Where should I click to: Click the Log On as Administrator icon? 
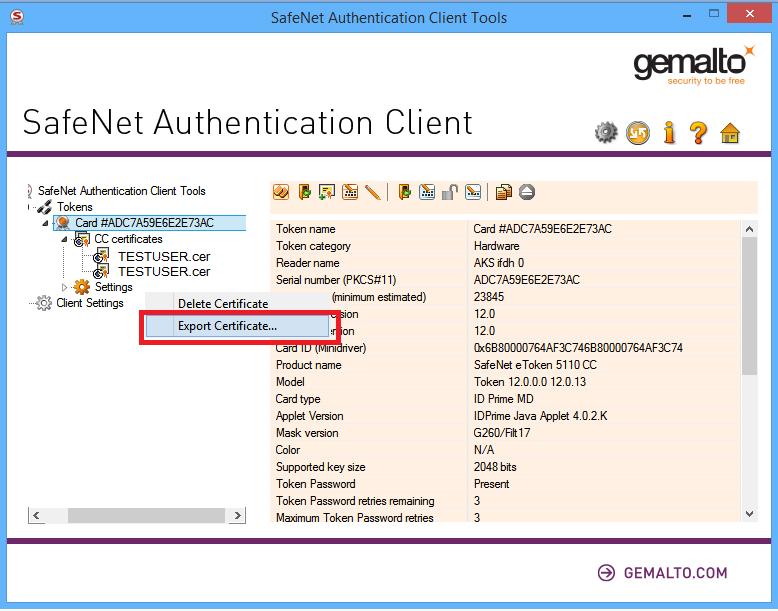(405, 192)
